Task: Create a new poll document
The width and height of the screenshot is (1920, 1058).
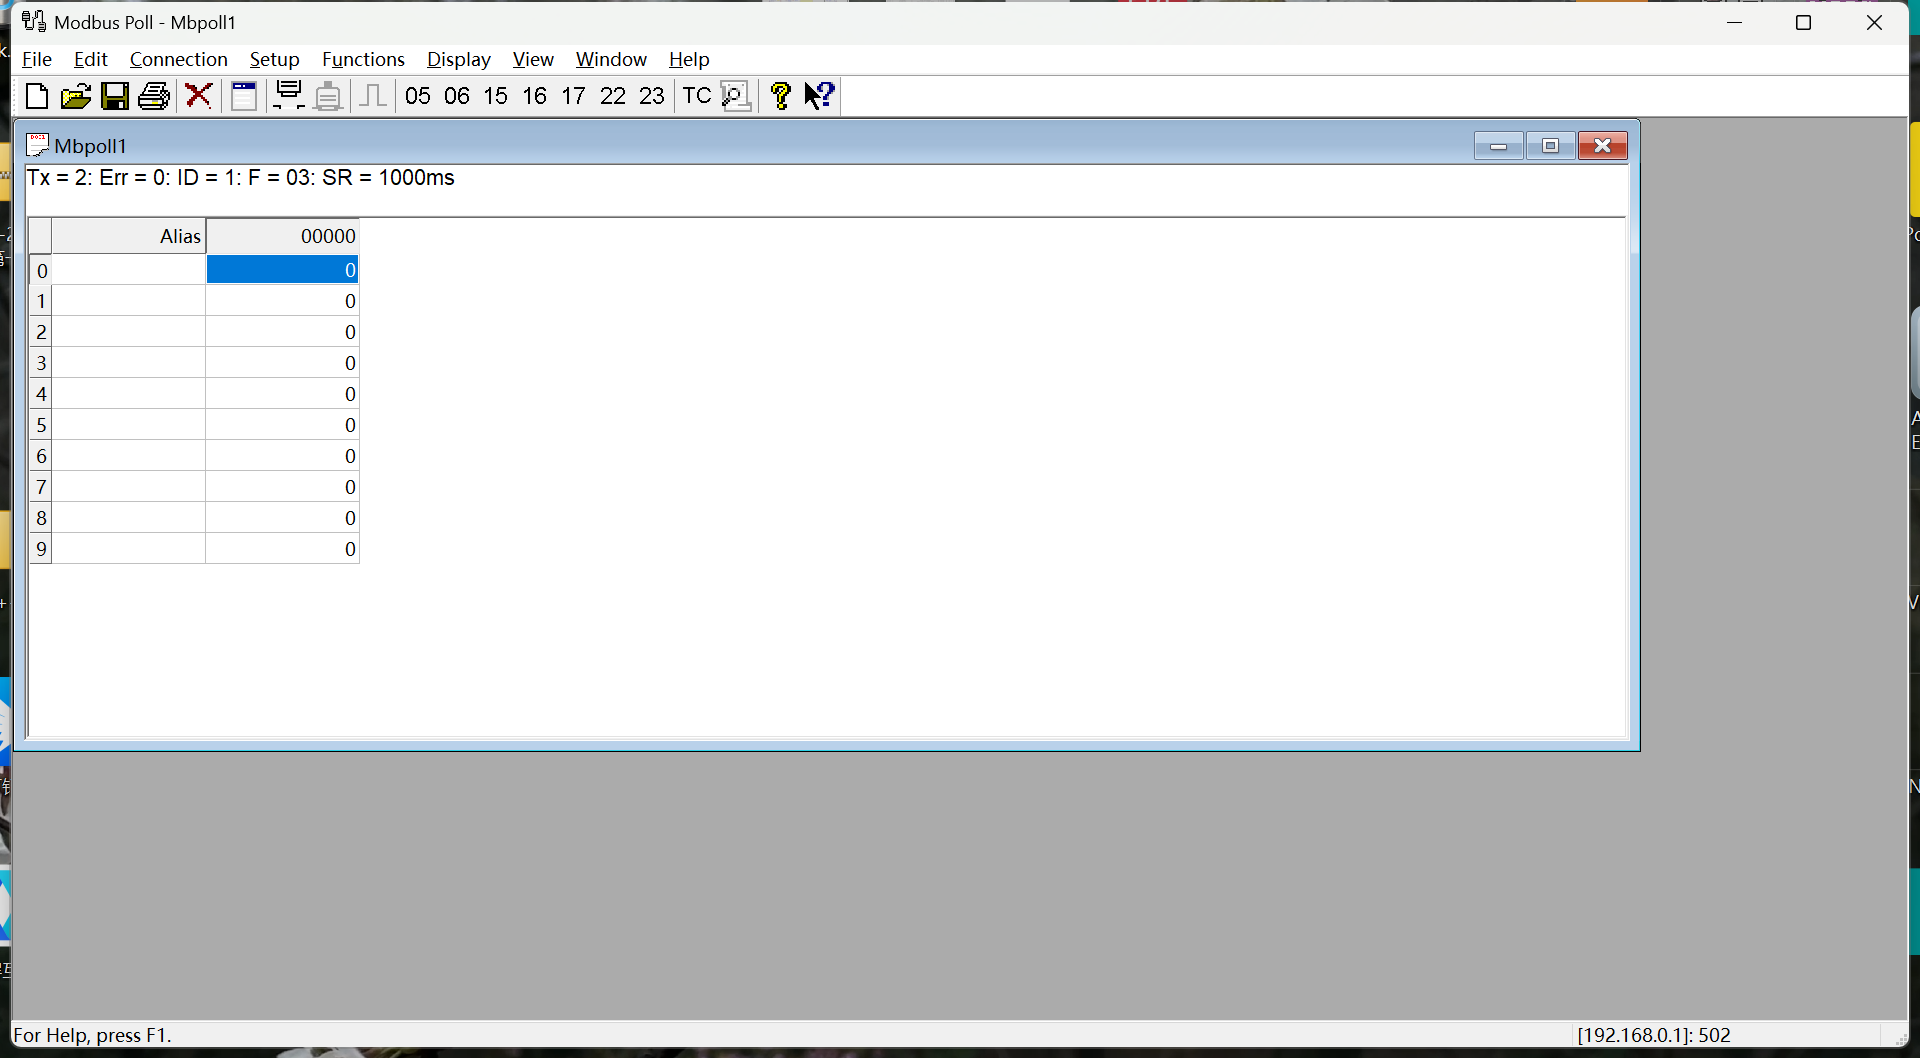Action: [x=37, y=96]
